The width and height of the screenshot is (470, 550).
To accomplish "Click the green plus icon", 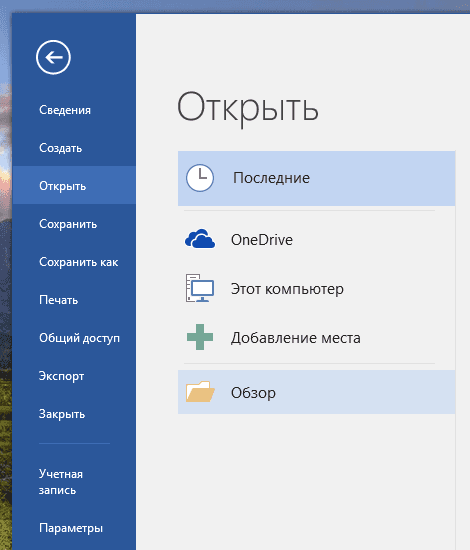I will coord(200,337).
